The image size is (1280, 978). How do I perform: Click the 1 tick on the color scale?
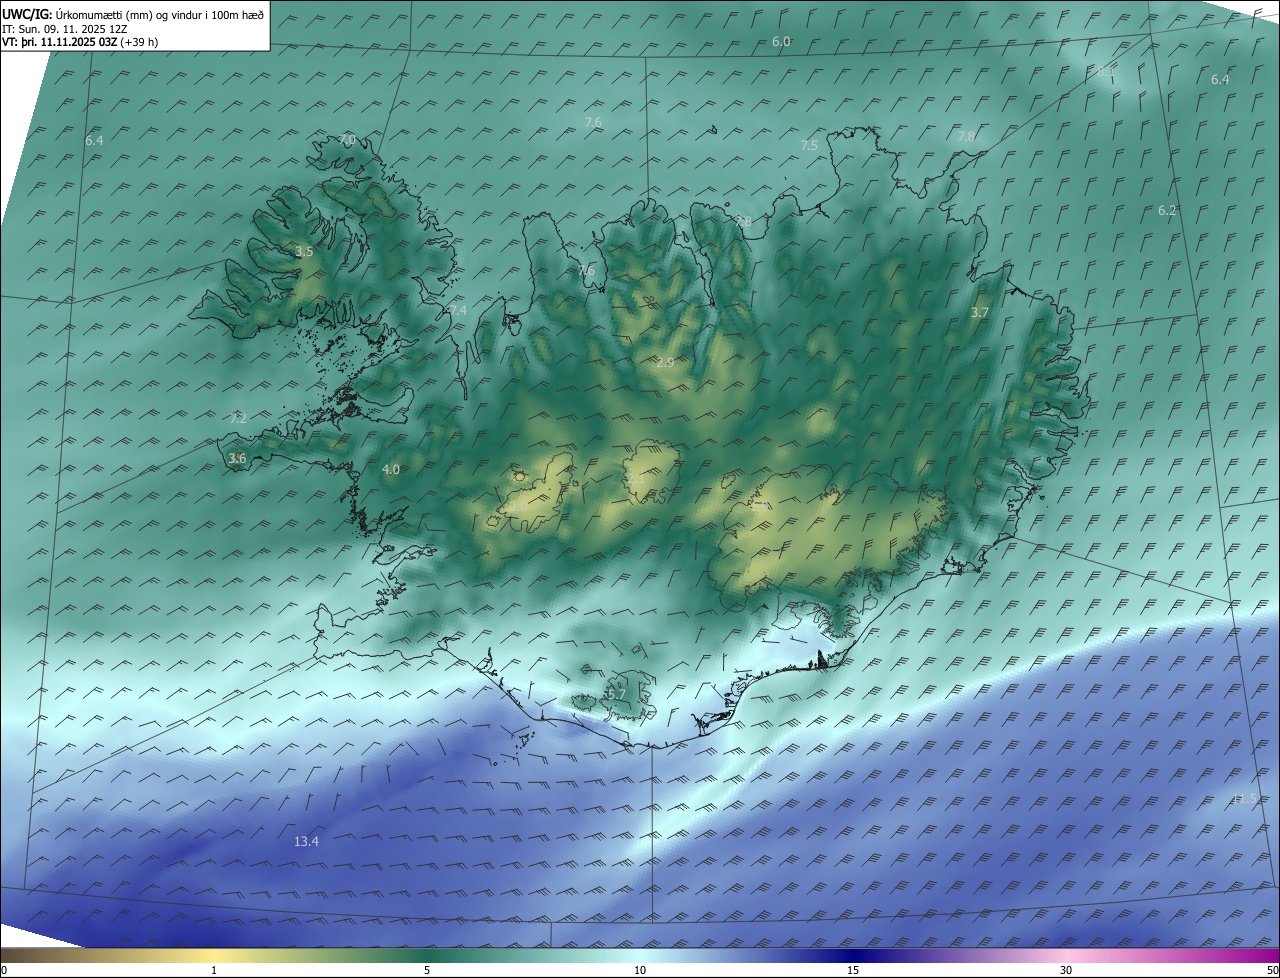215,970
